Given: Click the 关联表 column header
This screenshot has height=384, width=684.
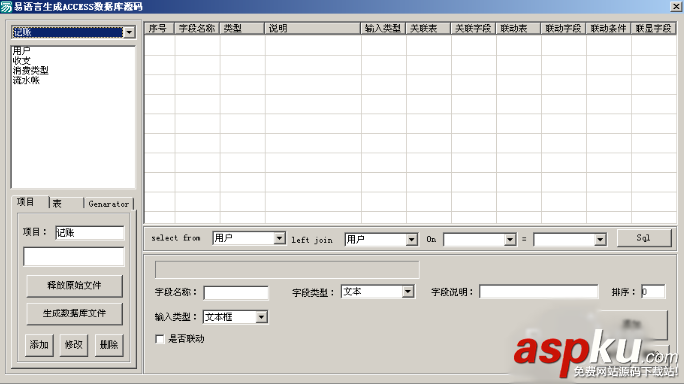Looking at the screenshot, I should point(428,28).
